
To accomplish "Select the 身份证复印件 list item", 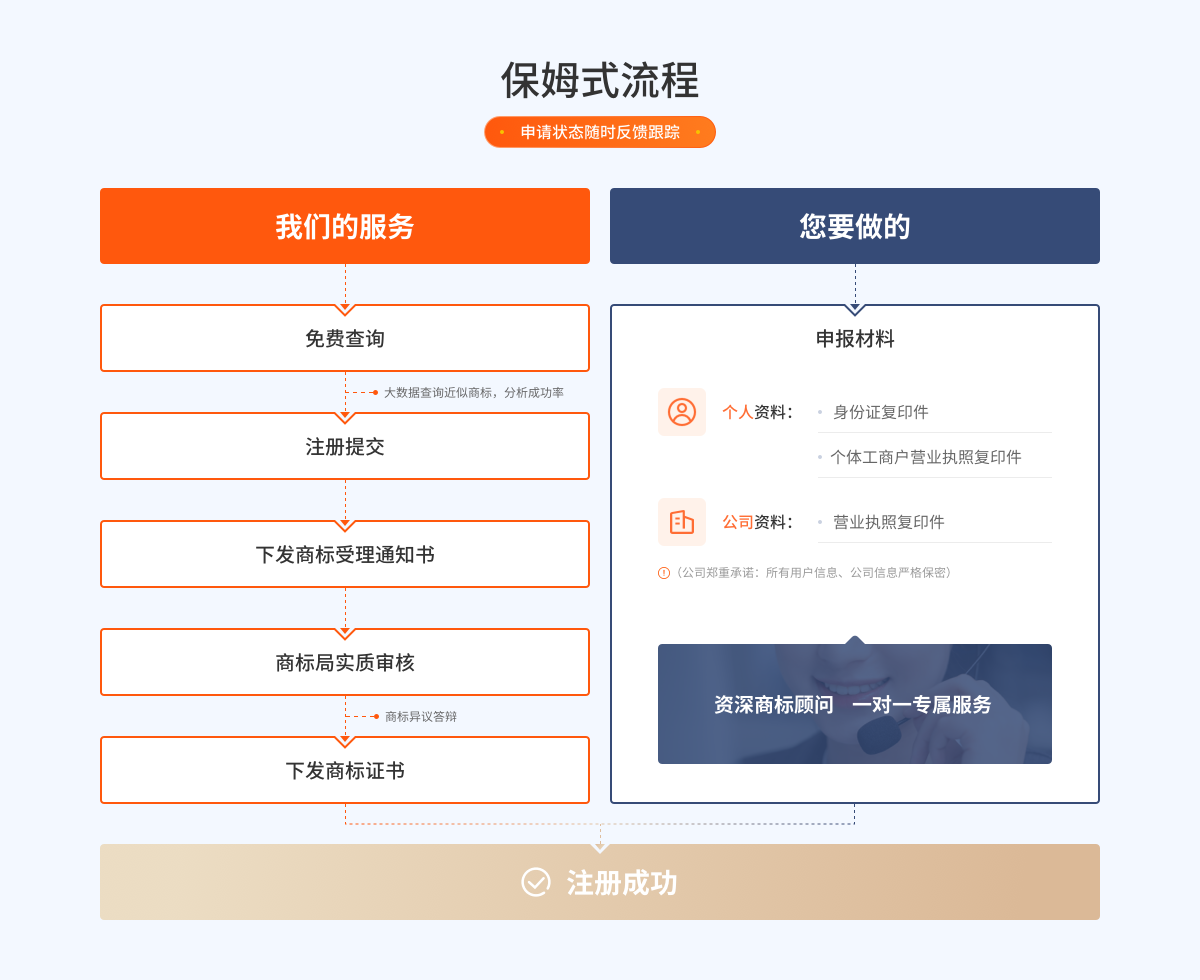I will point(880,412).
